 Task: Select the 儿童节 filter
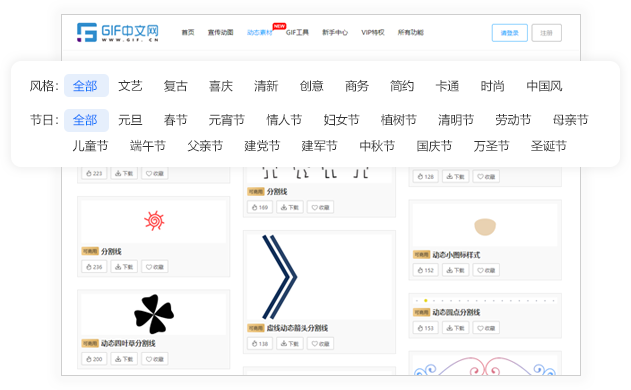coord(90,146)
